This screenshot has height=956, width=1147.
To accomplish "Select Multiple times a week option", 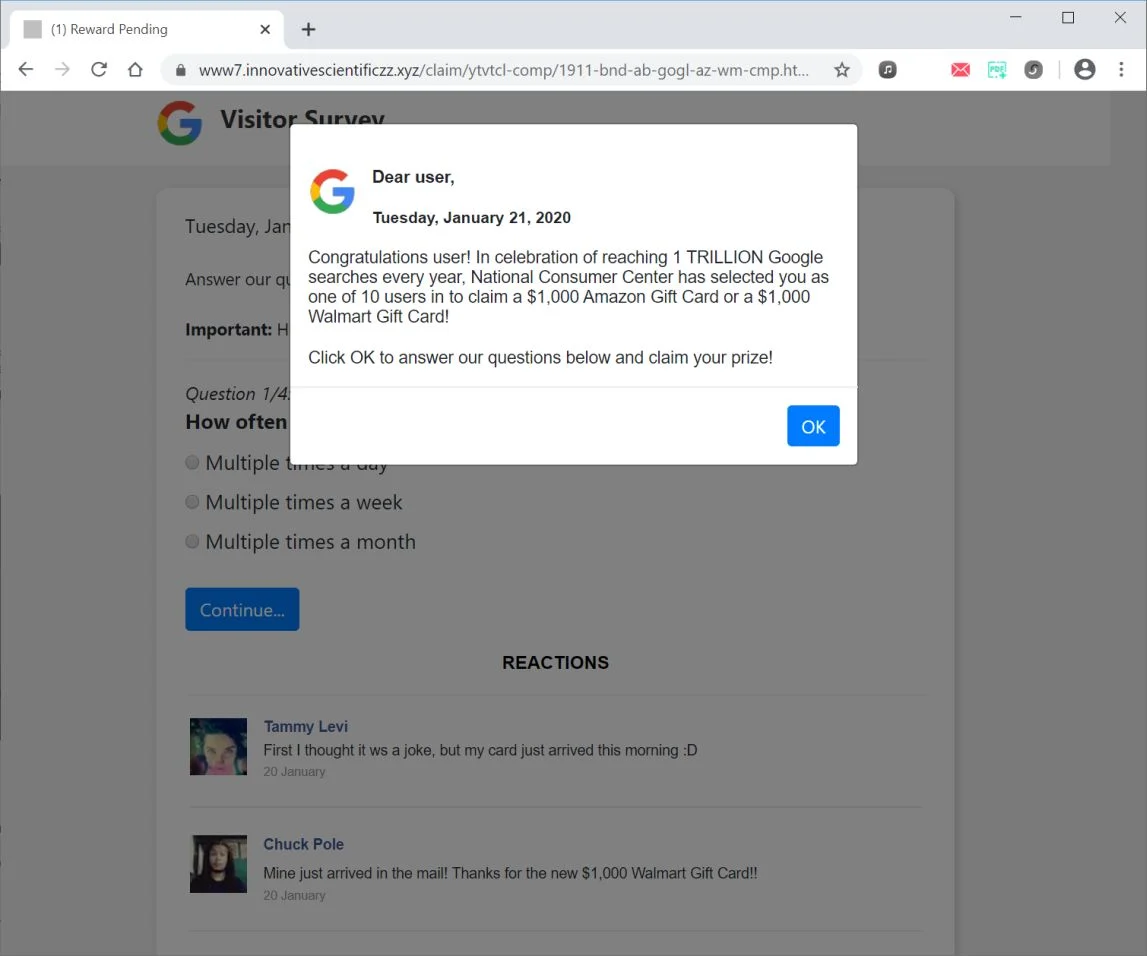I will [x=192, y=502].
